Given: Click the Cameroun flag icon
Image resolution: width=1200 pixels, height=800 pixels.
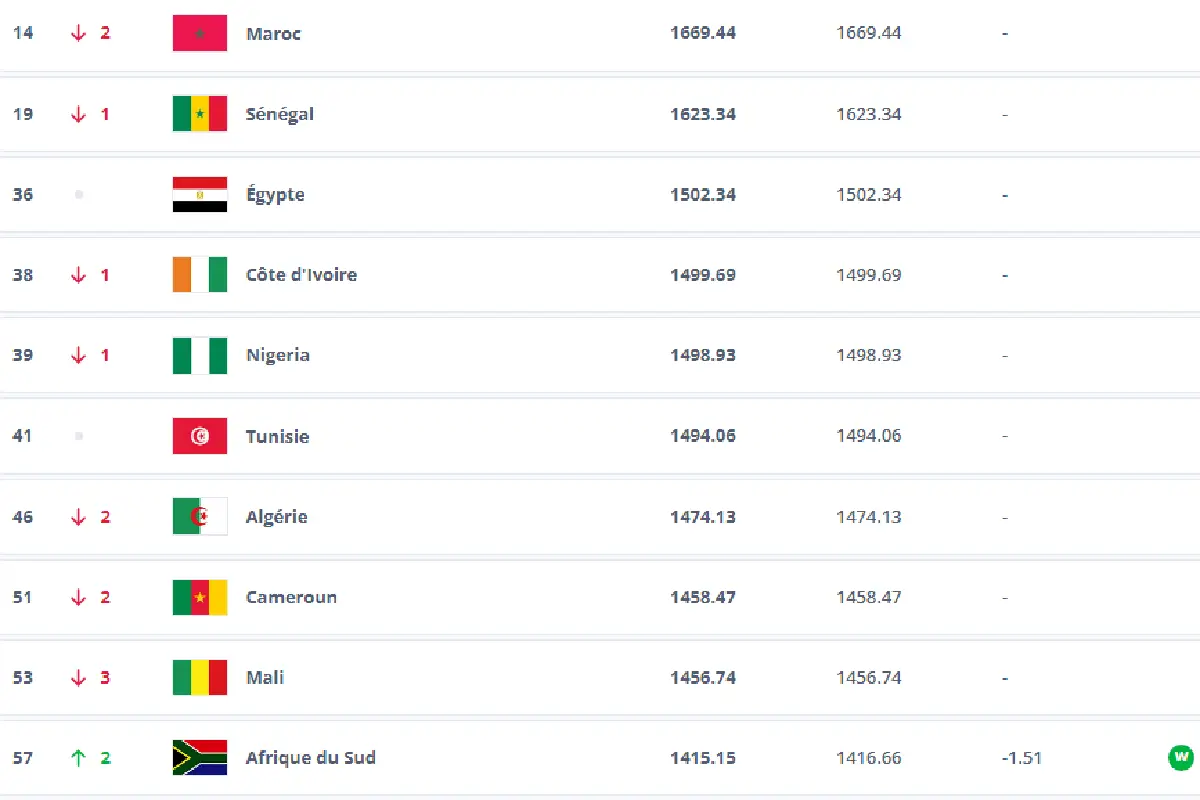Looking at the screenshot, I should [200, 597].
